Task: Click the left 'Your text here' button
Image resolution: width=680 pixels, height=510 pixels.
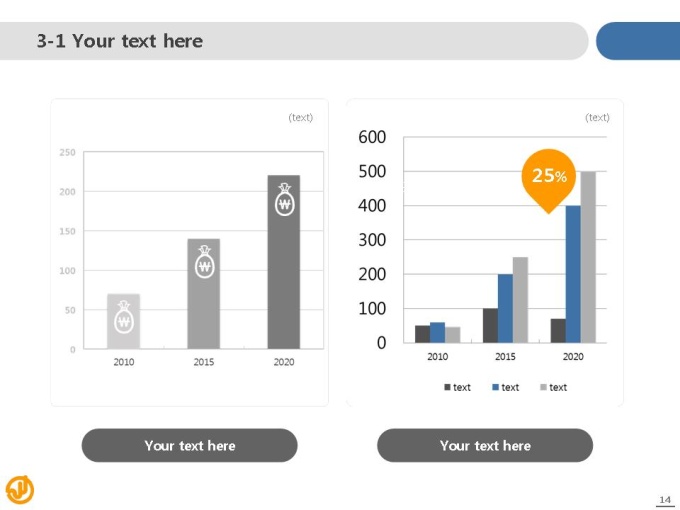Action: click(x=190, y=445)
